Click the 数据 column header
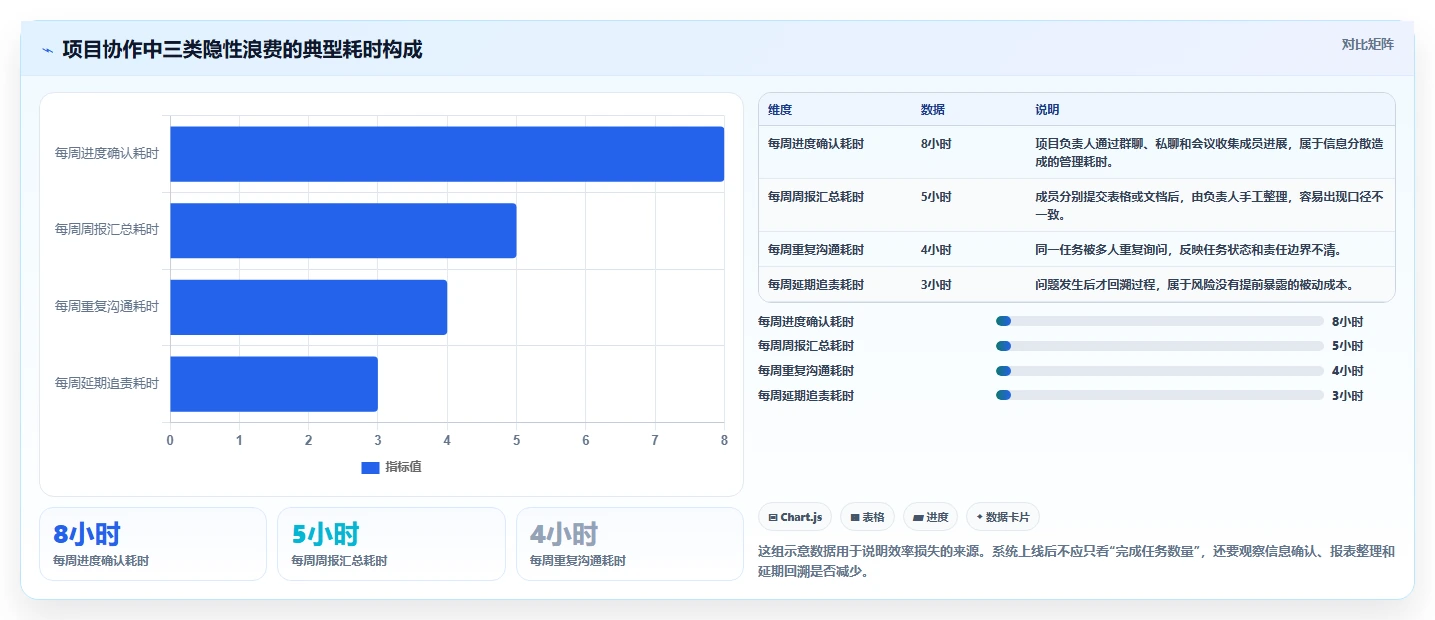This screenshot has height=620, width=1435. [933, 110]
